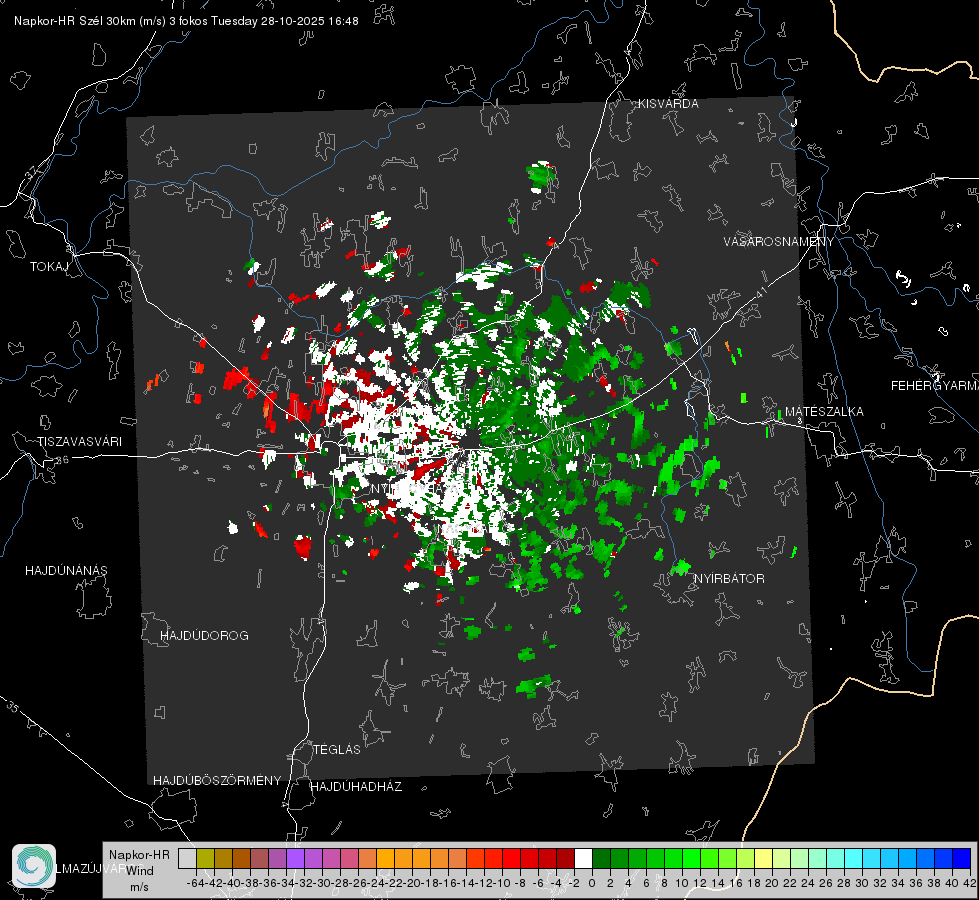This screenshot has width=979, height=900.
Task: Click the 'Napkor-HR' legend title
Action: pyautogui.click(x=139, y=855)
